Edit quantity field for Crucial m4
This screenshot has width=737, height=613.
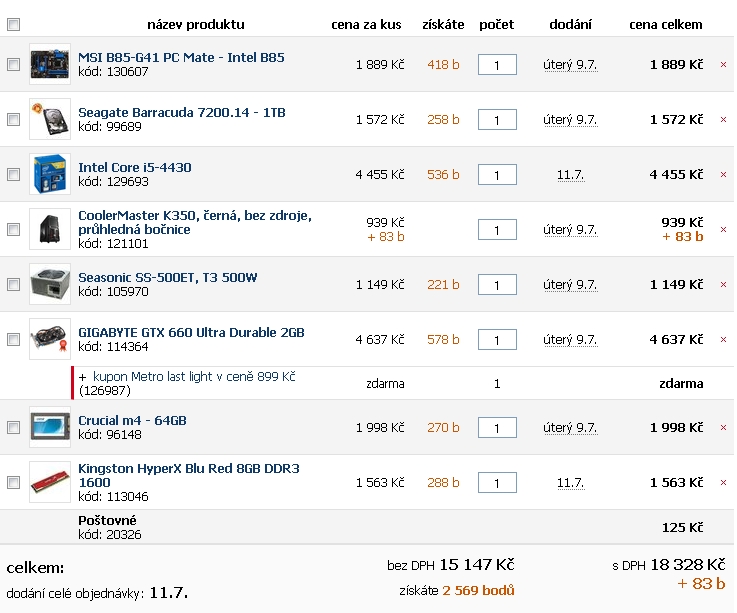point(497,428)
